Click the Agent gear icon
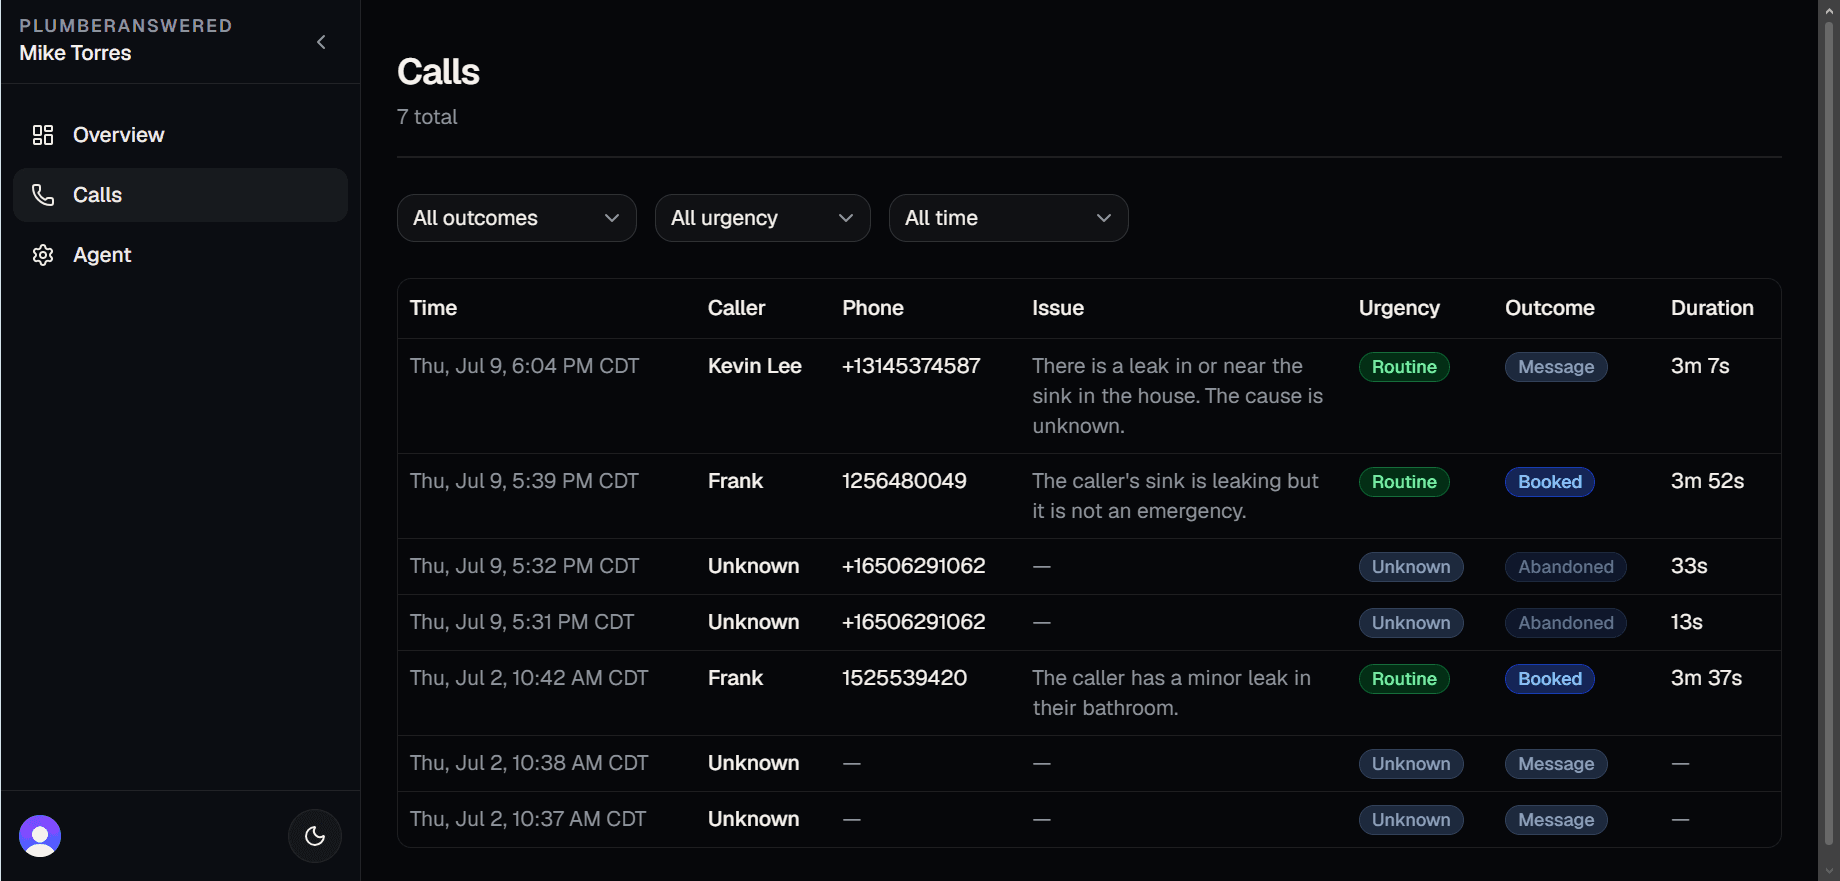Viewport: 1840px width, 881px height. click(x=43, y=255)
